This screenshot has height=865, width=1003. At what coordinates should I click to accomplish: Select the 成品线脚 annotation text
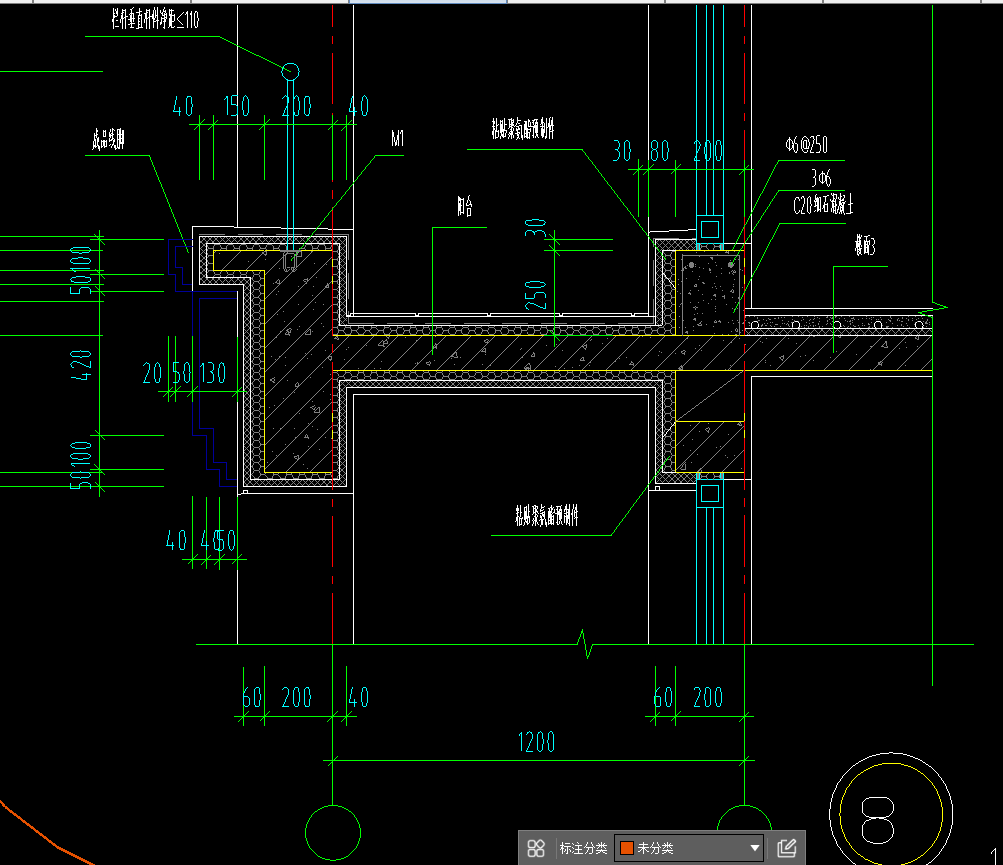coord(107,139)
